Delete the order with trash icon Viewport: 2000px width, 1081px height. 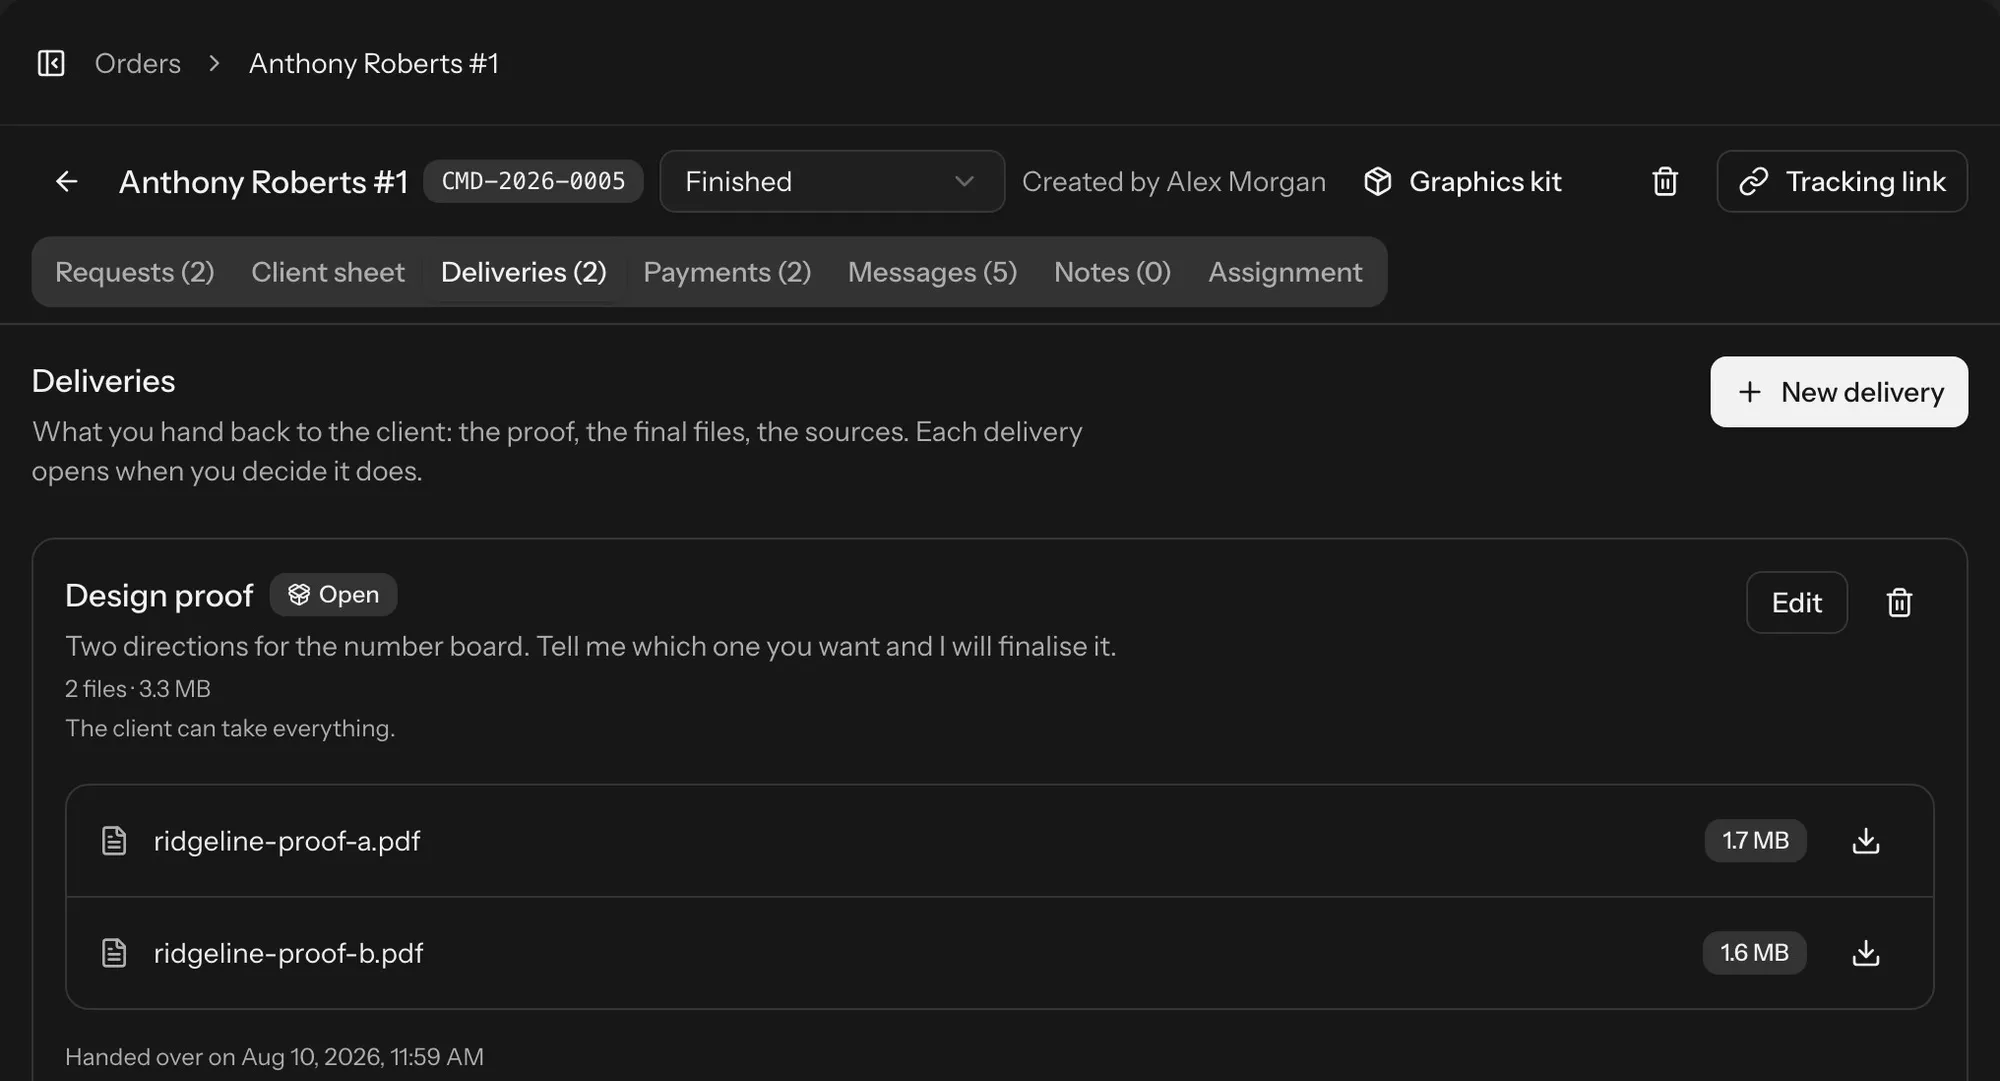click(1665, 181)
